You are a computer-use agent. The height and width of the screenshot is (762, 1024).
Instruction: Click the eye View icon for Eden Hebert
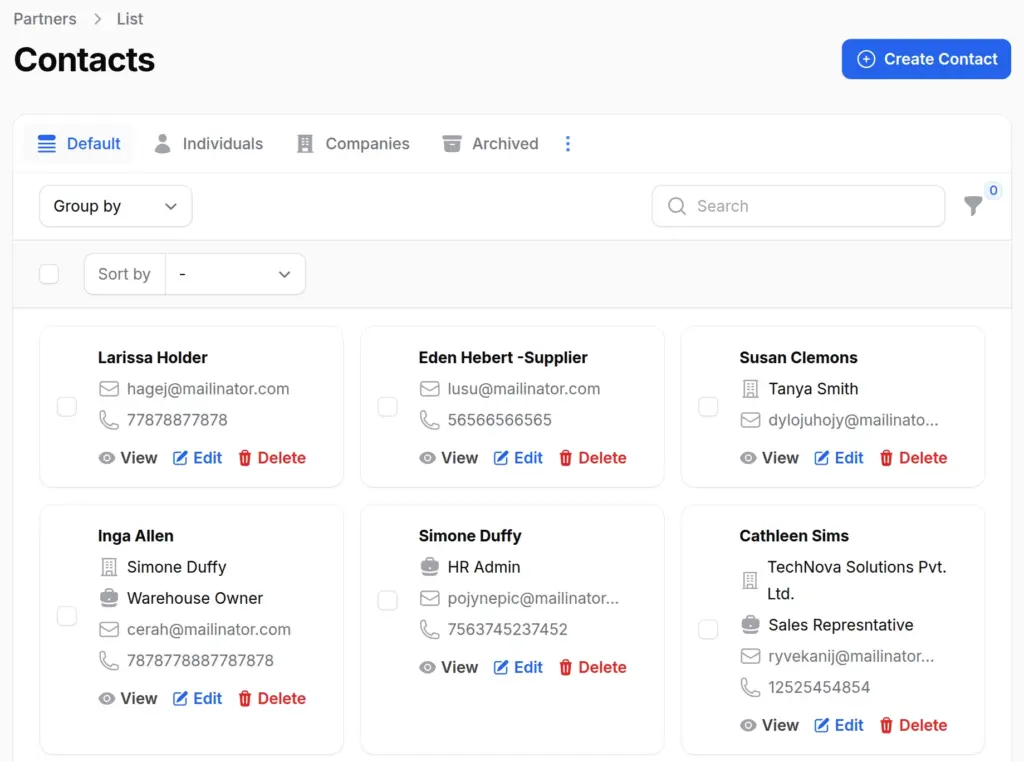click(427, 458)
